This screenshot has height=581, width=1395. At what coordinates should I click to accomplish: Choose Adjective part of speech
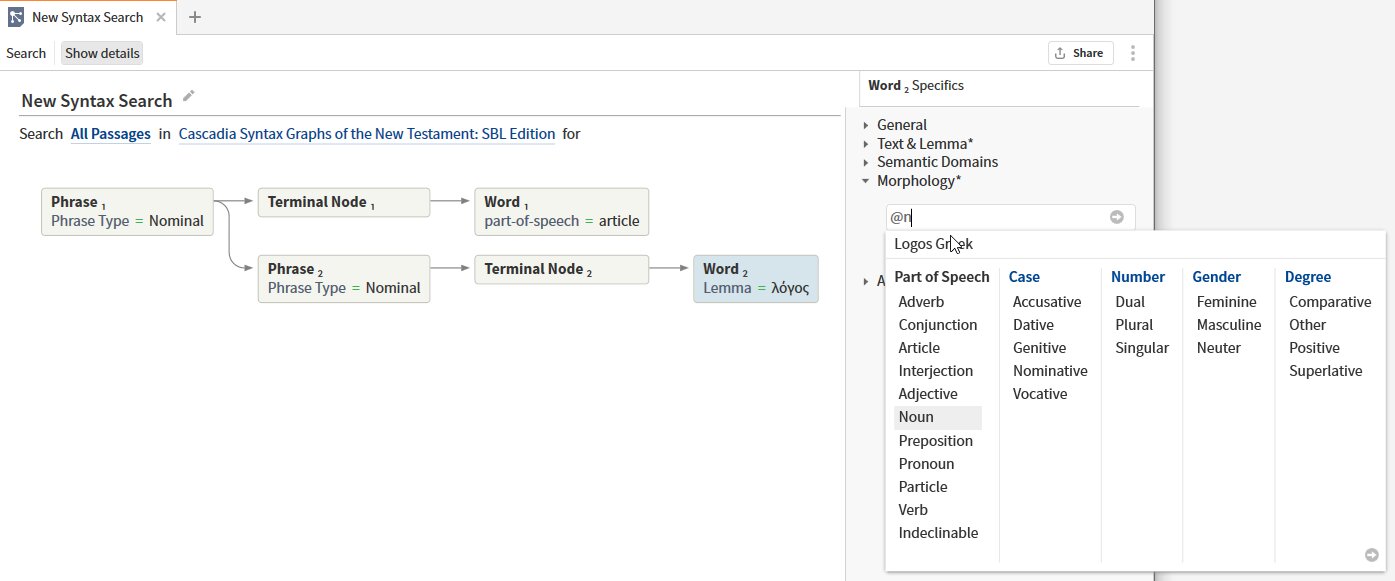click(928, 394)
